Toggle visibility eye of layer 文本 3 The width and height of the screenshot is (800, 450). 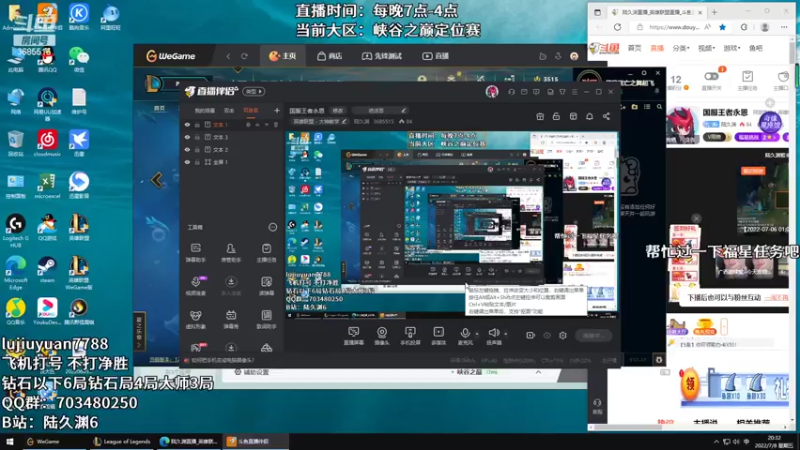coord(187,137)
